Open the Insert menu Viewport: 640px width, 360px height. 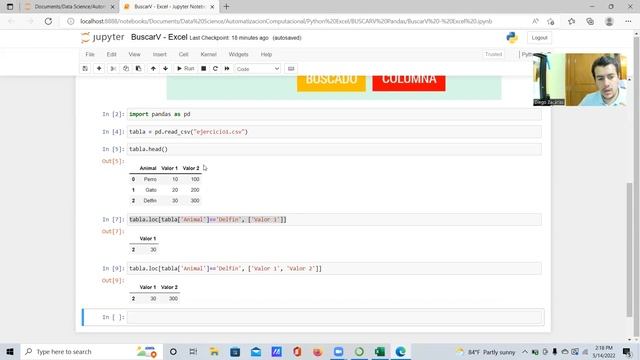[160, 54]
